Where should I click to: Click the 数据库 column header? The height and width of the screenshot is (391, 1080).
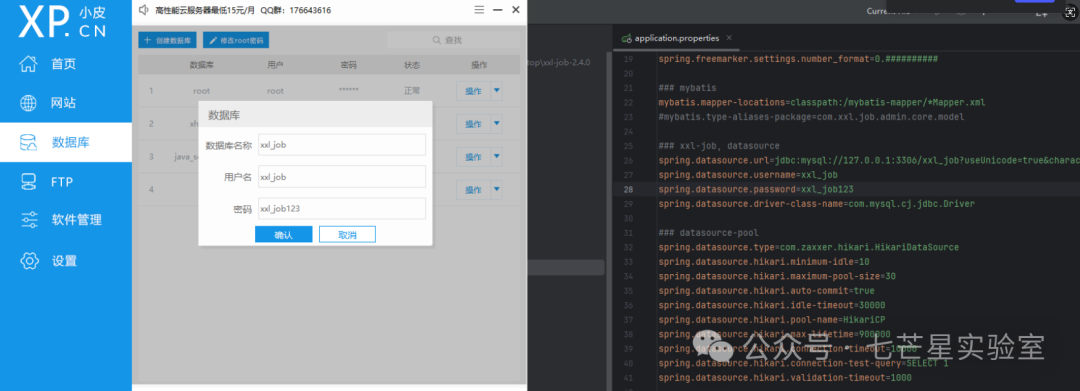tap(202, 65)
